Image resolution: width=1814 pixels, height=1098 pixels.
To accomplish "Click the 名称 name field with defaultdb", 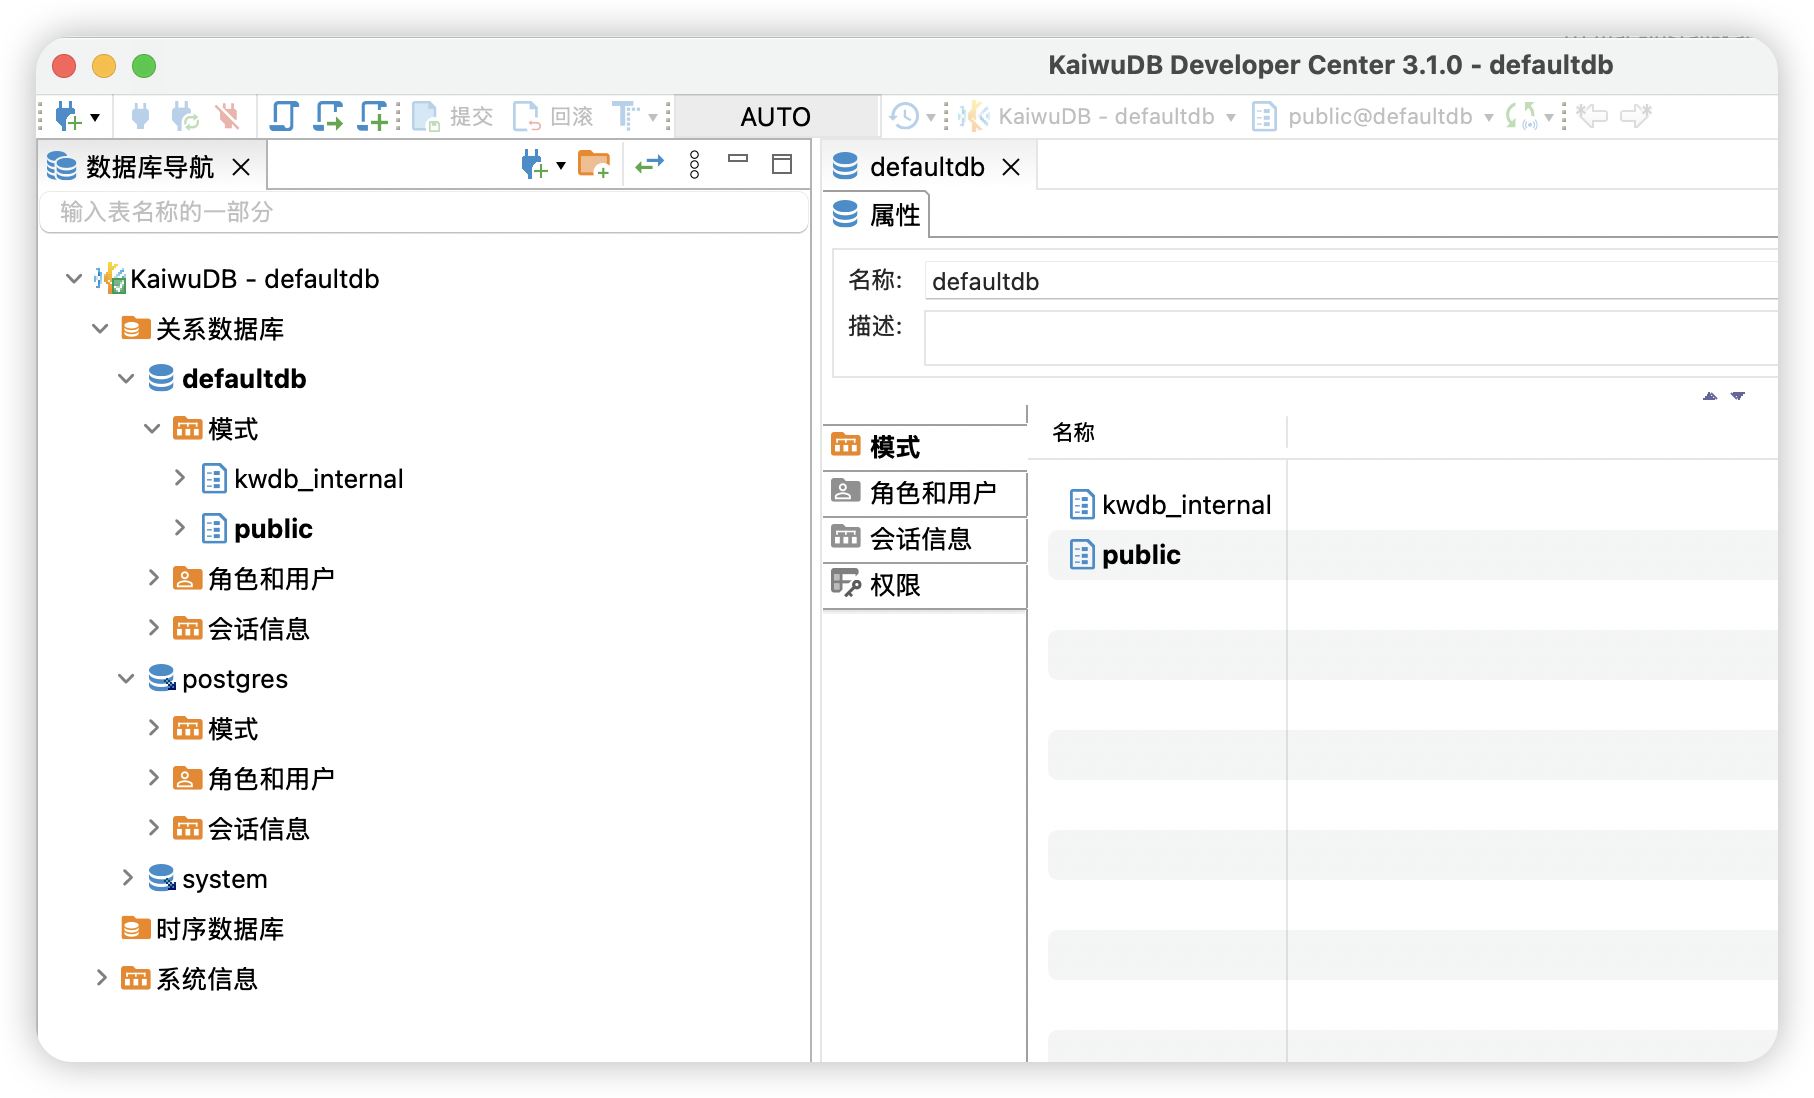I will point(1351,281).
